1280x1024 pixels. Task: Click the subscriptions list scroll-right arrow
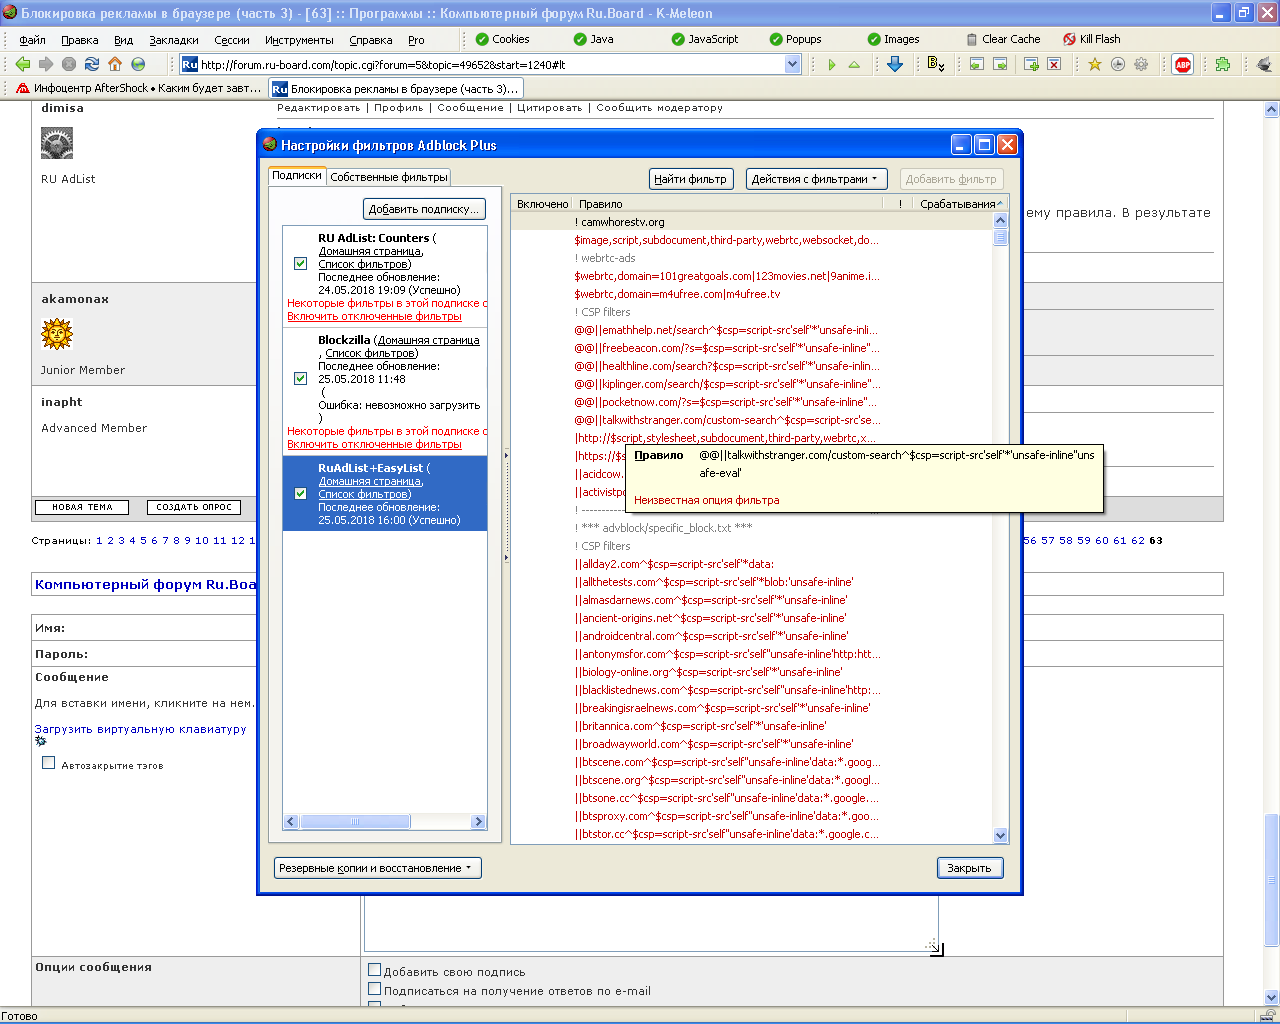tap(478, 822)
